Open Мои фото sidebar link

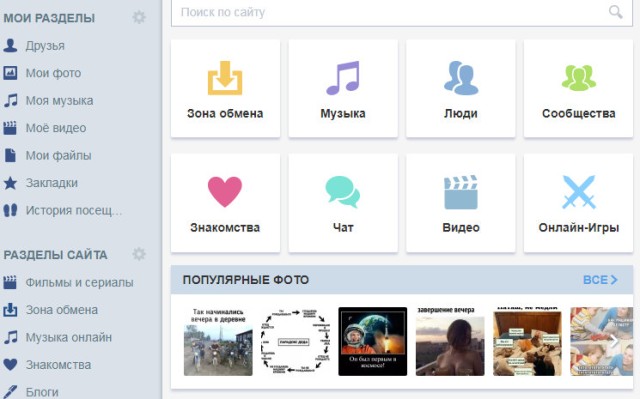pyautogui.click(x=53, y=73)
